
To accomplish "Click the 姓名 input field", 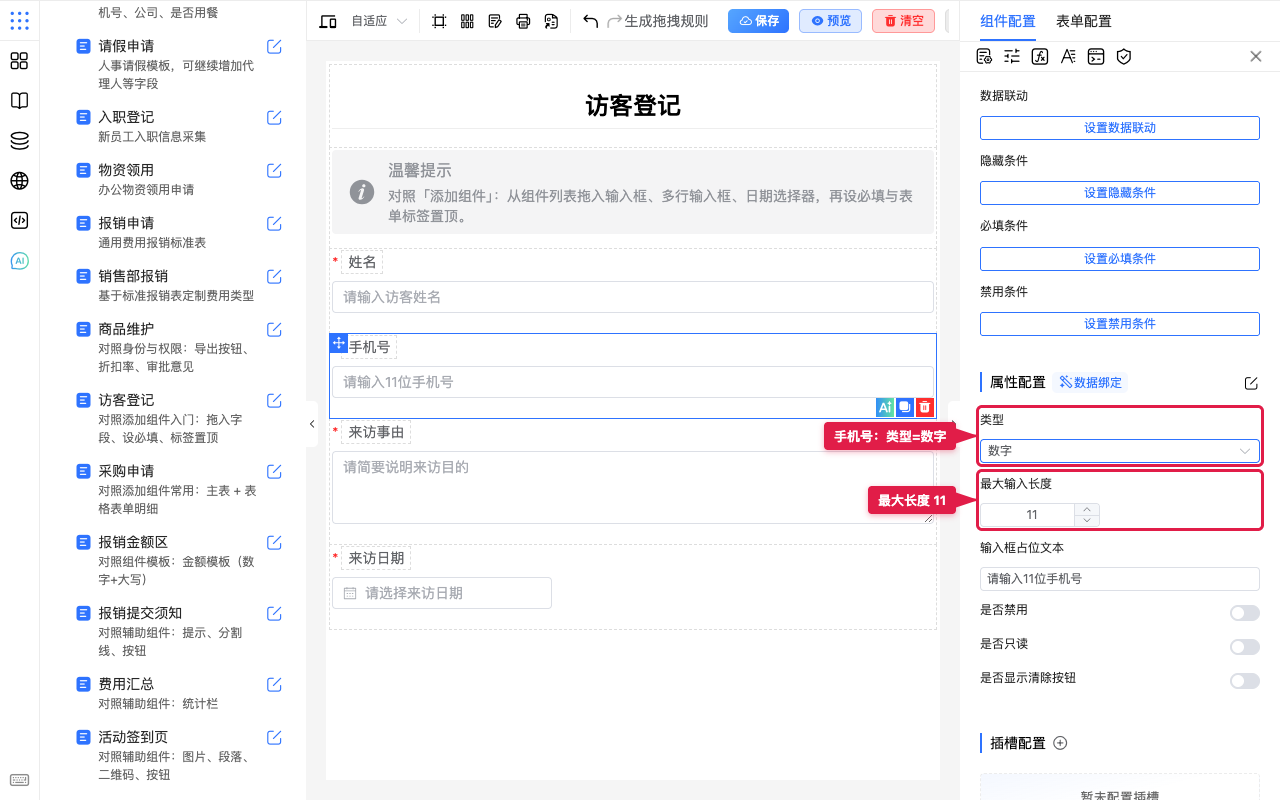I will tap(632, 297).
